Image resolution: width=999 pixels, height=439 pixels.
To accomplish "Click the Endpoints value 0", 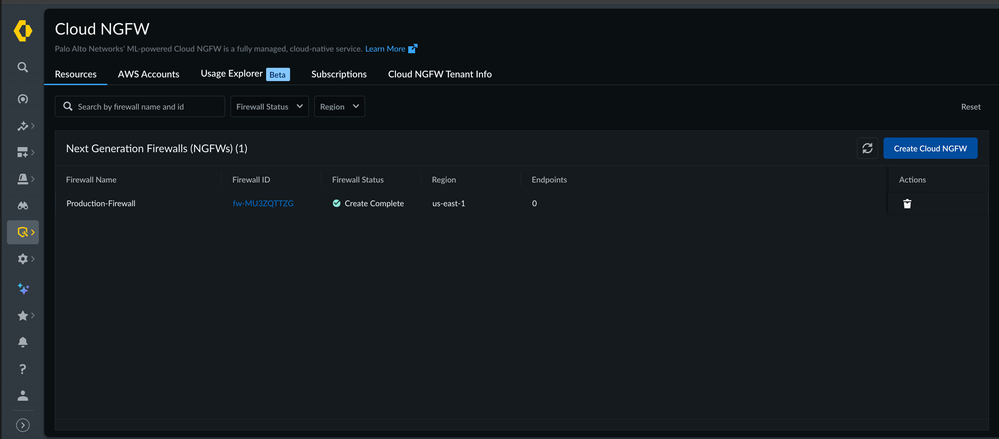I will (x=534, y=204).
